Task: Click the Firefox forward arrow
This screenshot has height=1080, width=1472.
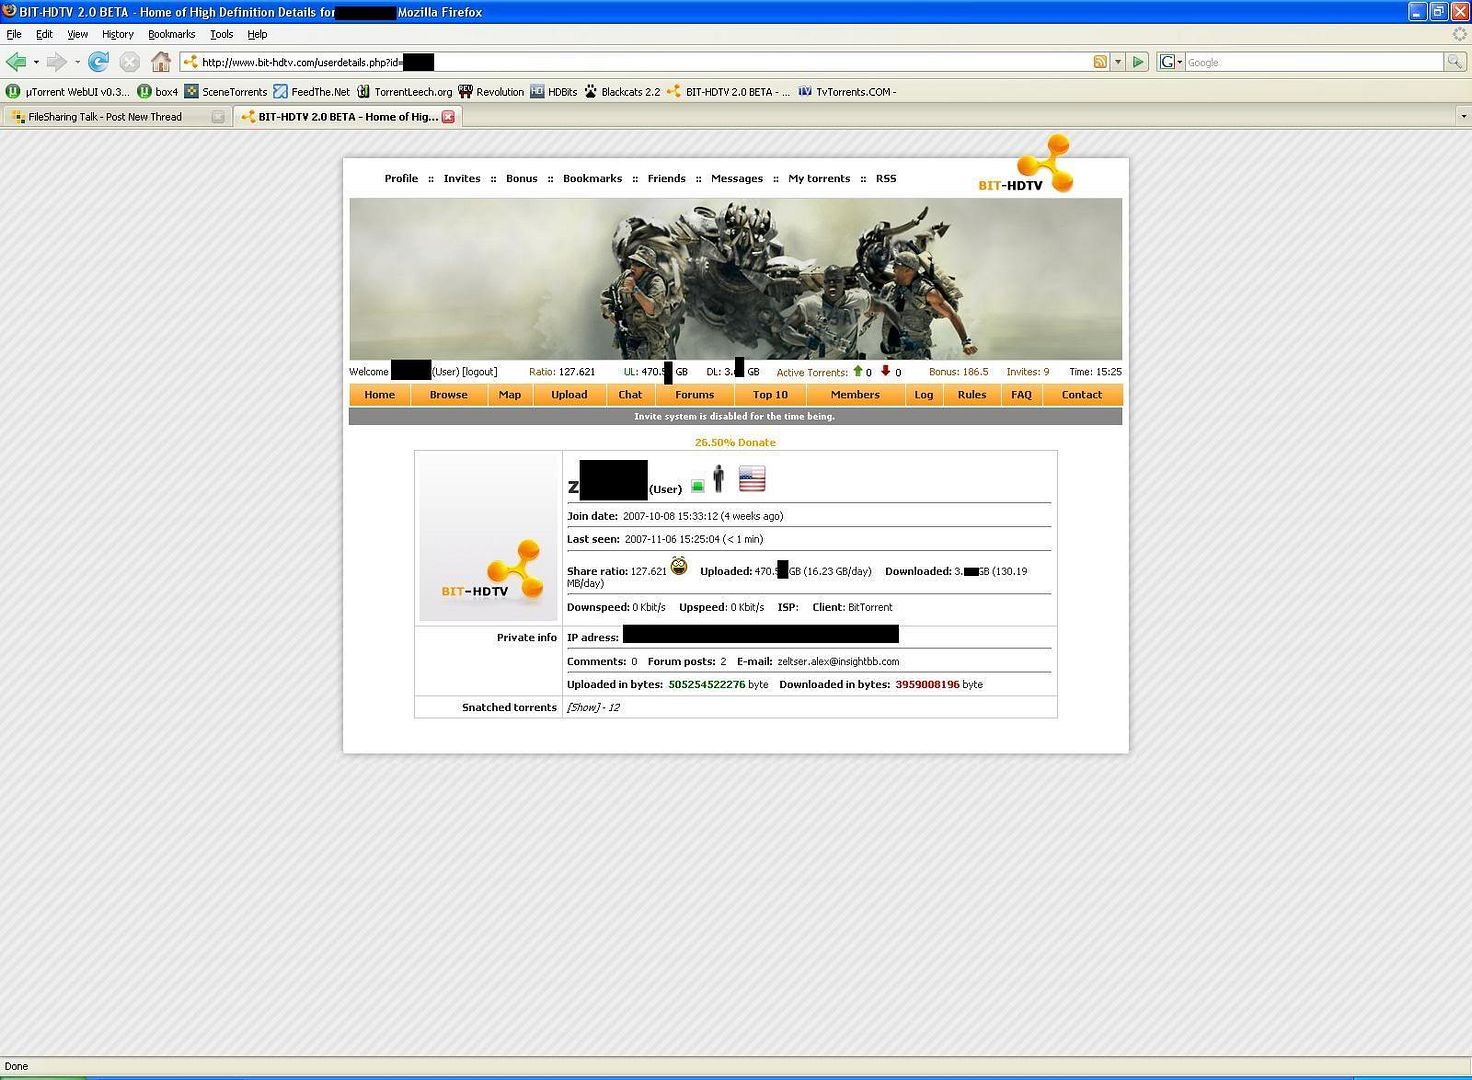Action: point(56,62)
